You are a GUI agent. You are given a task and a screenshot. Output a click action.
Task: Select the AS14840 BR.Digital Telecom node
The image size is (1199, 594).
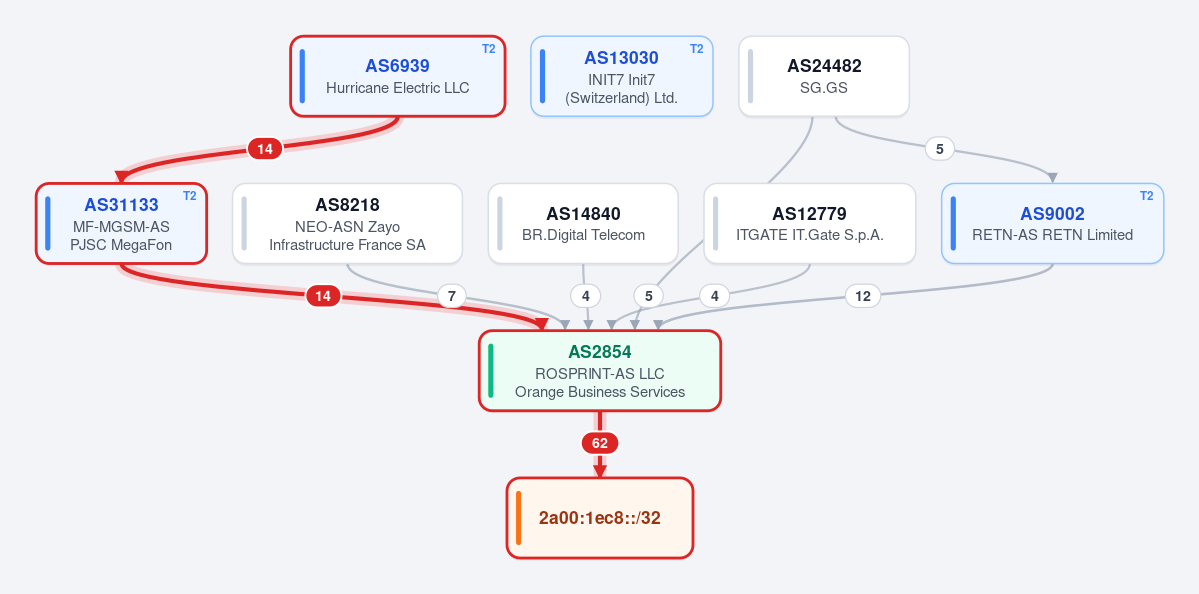click(583, 223)
